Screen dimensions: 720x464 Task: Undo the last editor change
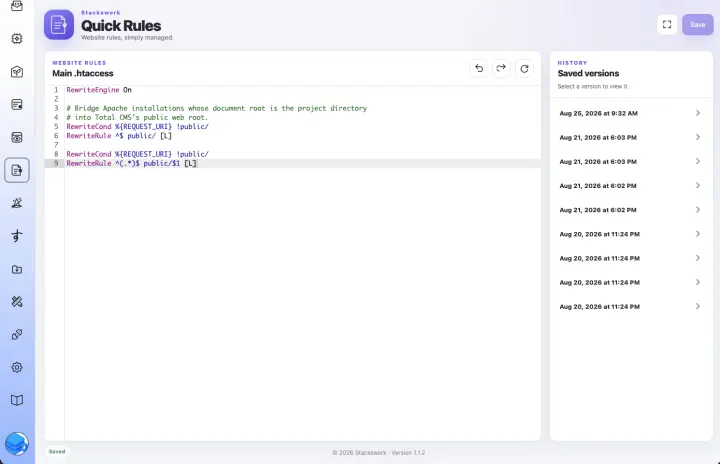479,68
